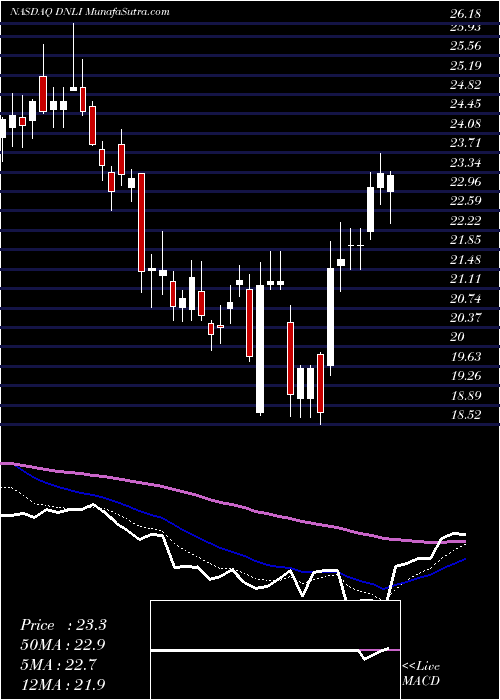Click the white candle rising to 22.96

pyautogui.click(x=371, y=209)
